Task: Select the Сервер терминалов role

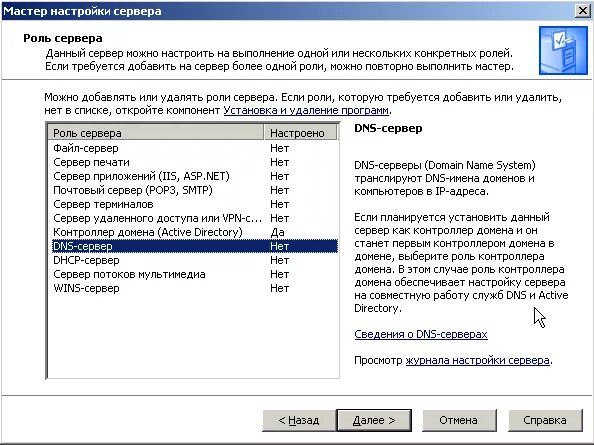Action: [x=194, y=205]
